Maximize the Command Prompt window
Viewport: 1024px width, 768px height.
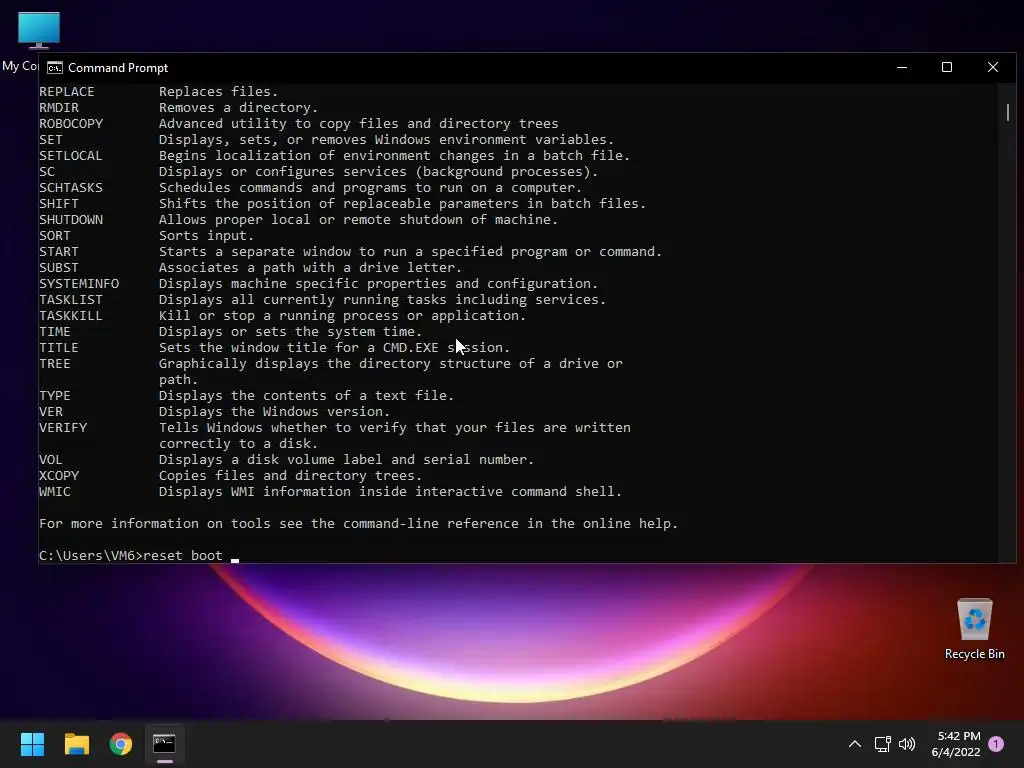pyautogui.click(x=947, y=67)
